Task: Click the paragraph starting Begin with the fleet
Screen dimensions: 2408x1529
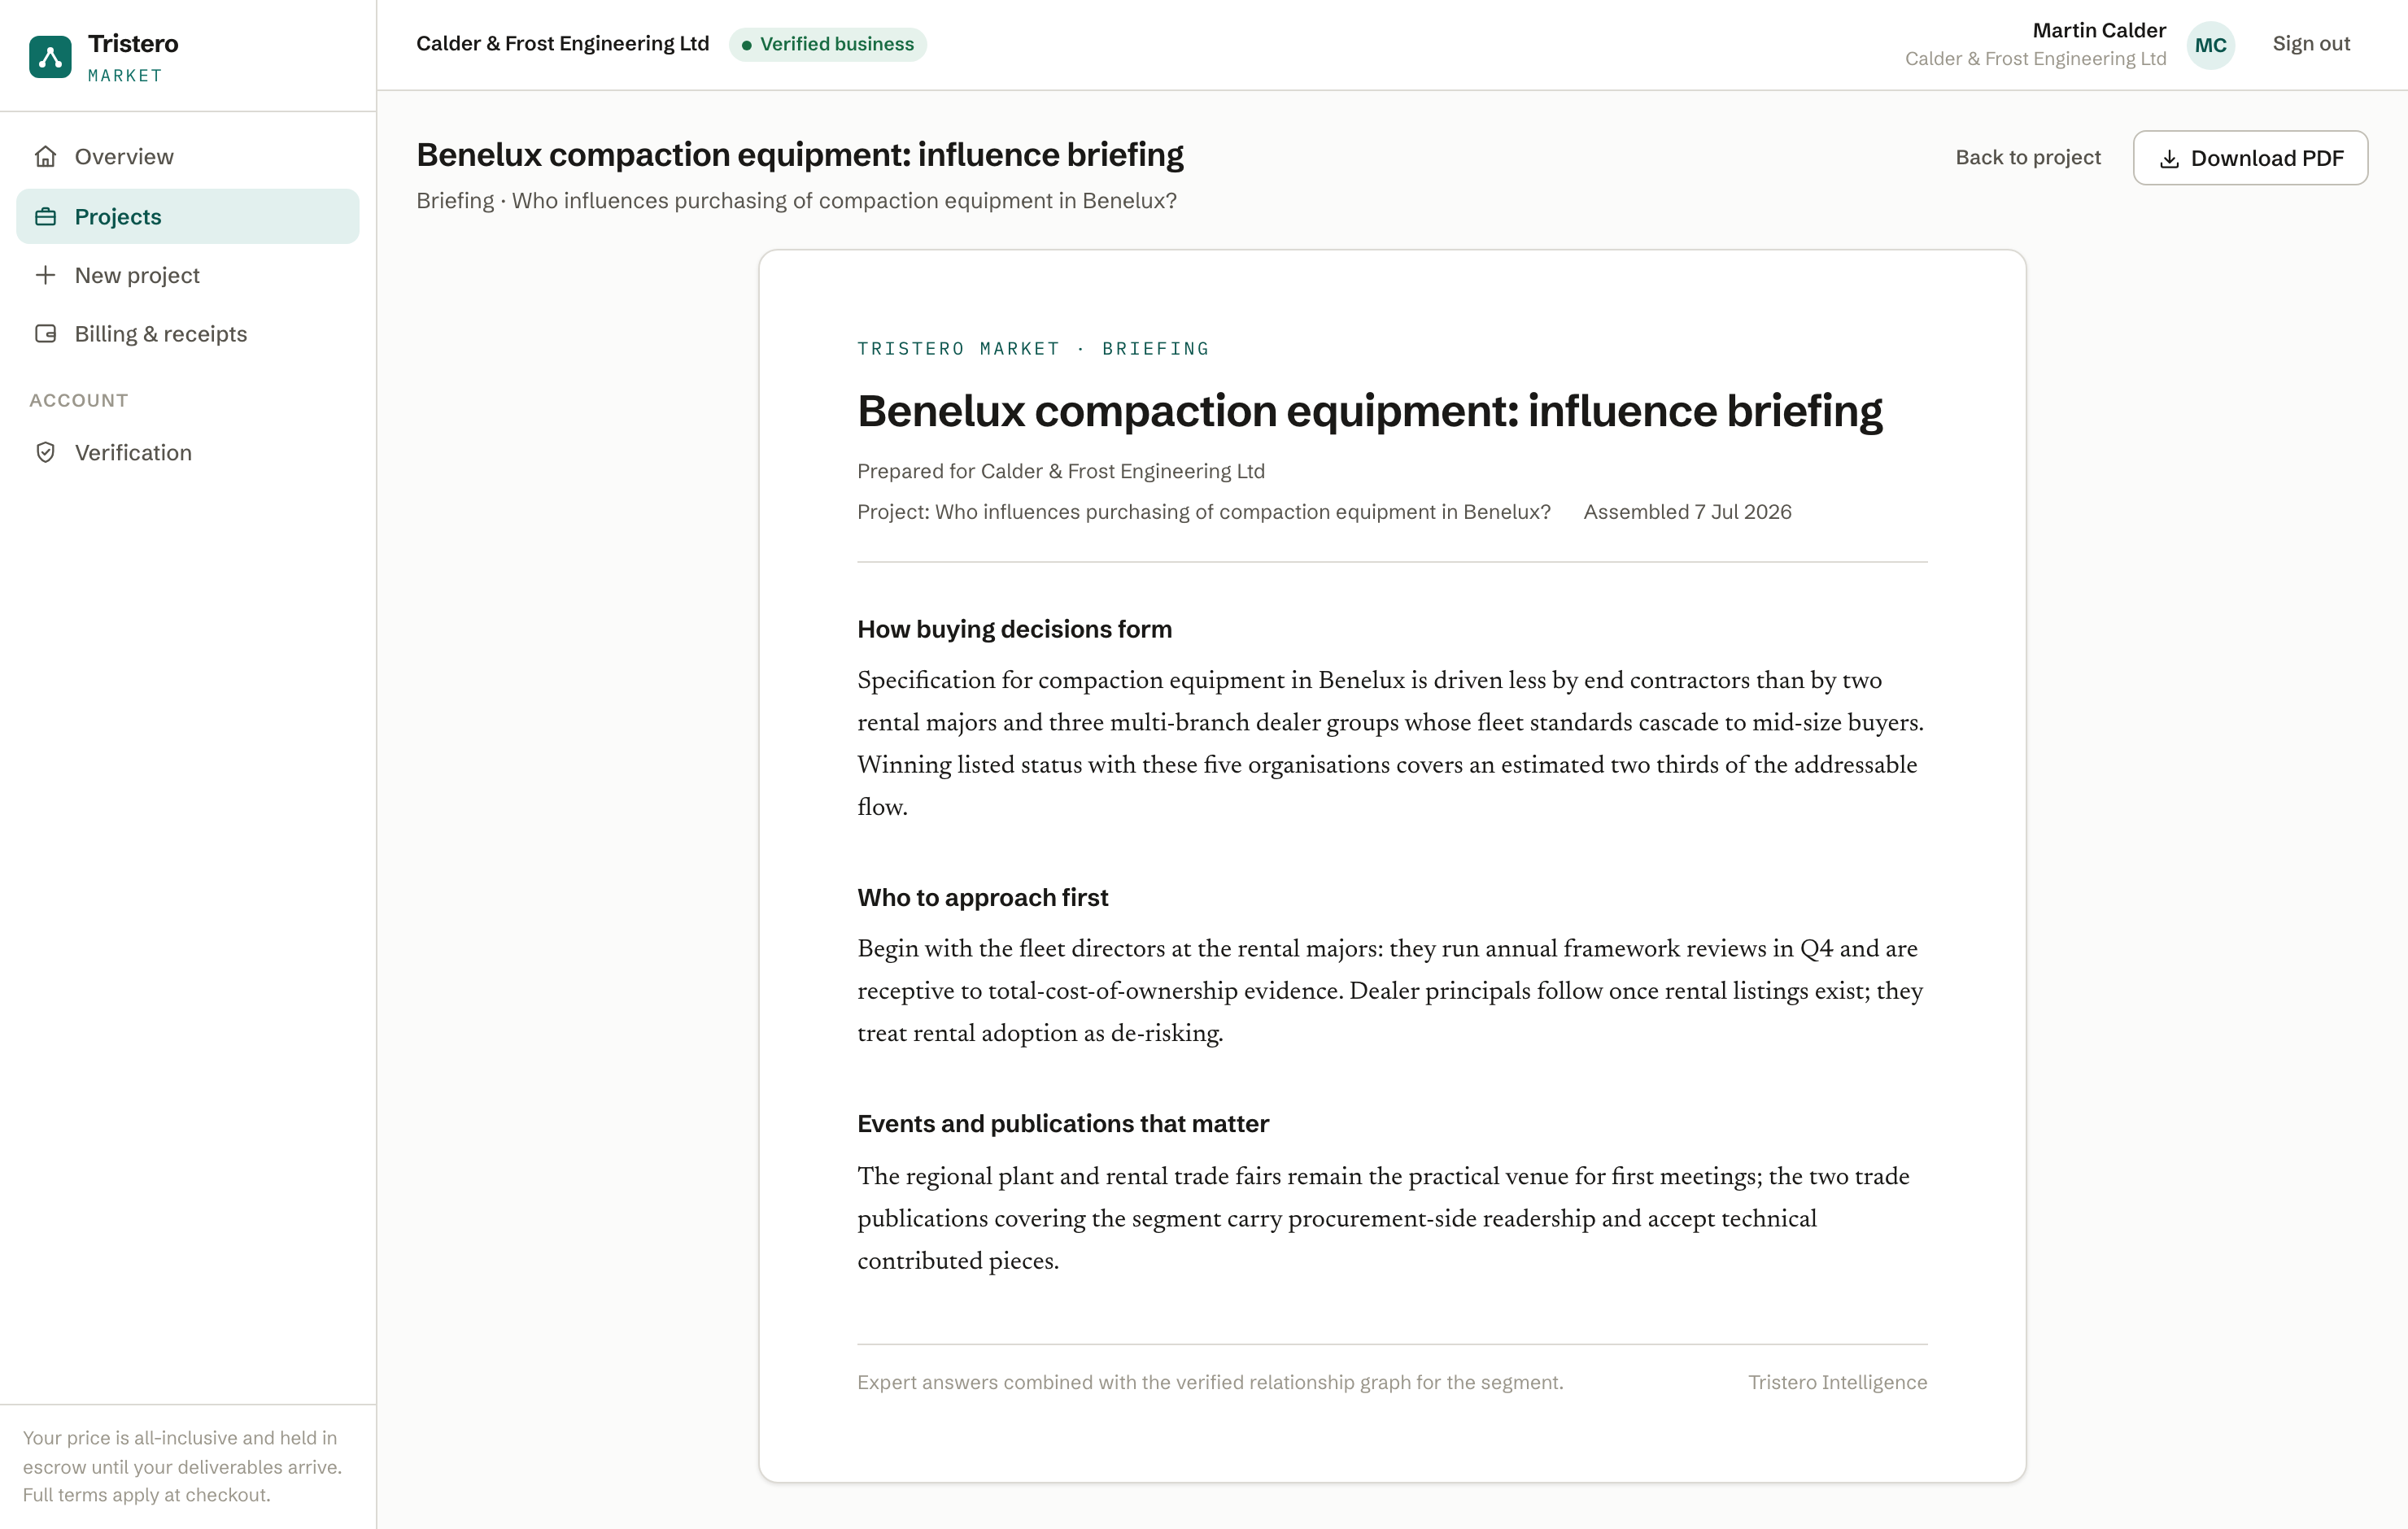Action: pyautogui.click(x=1392, y=991)
